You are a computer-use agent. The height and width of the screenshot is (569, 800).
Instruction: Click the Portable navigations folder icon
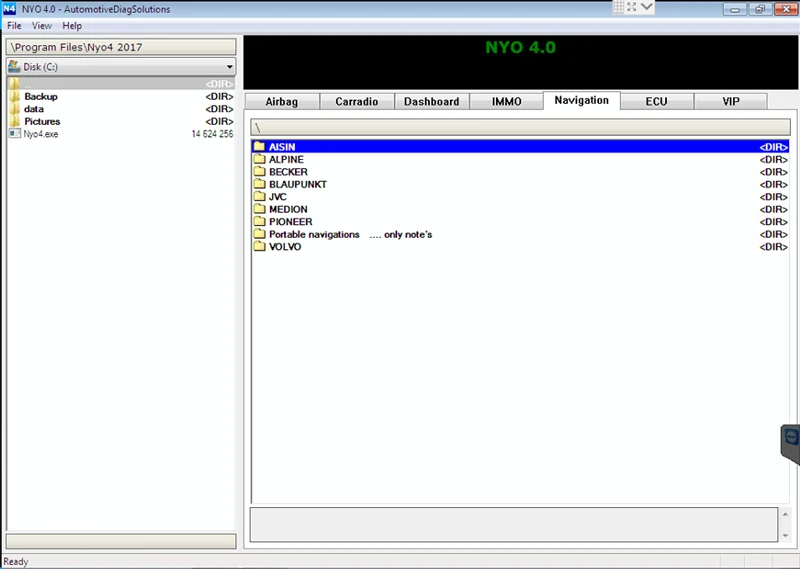[x=260, y=234]
